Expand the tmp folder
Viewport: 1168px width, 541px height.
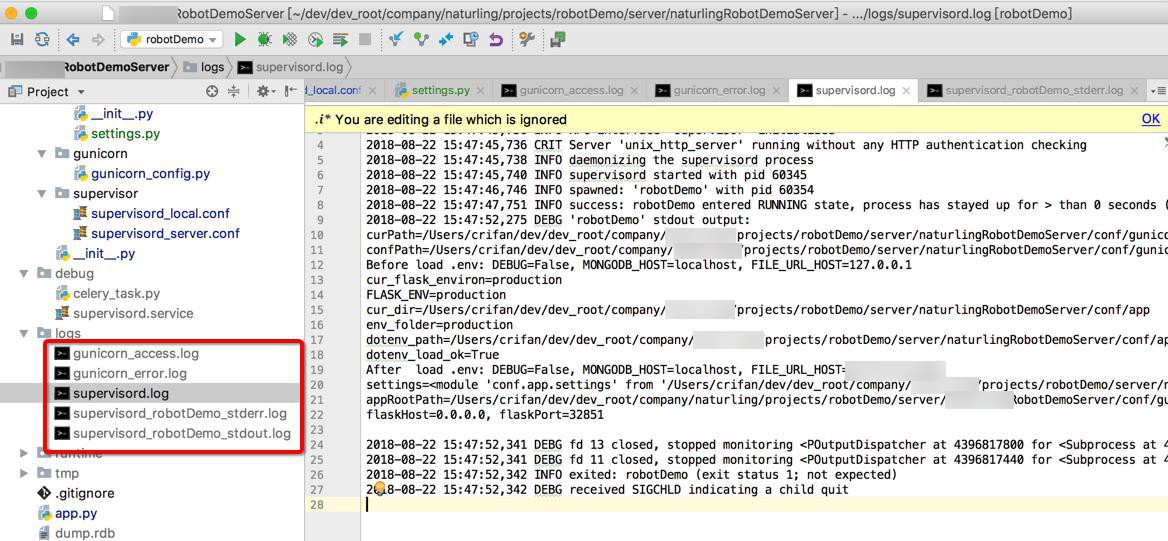(x=25, y=473)
